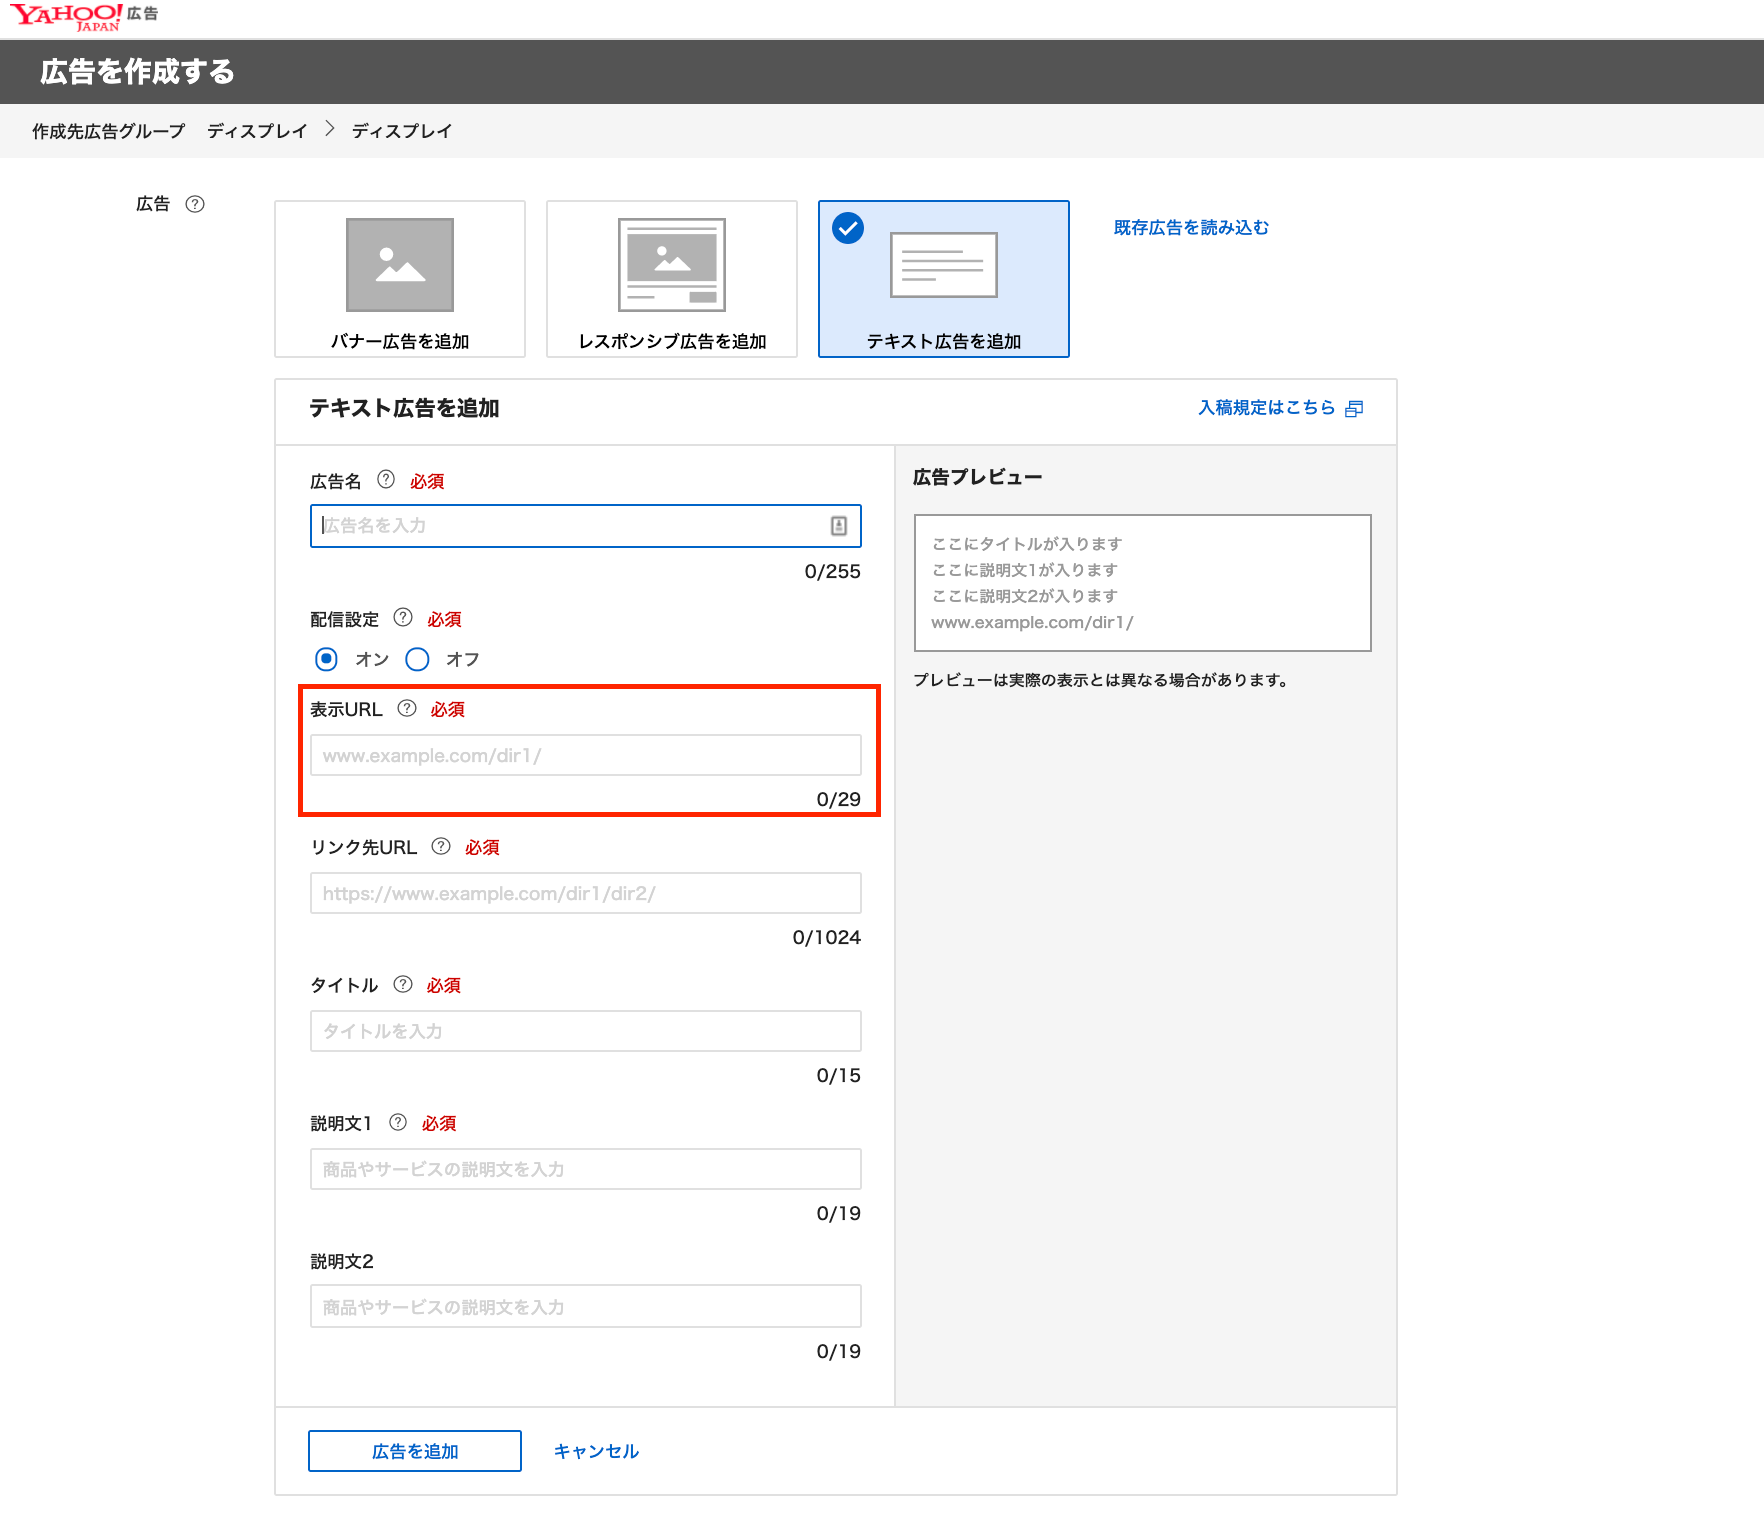Screen dimensions: 1764x1526
Task: Click the help icon beside タイトル
Action: (403, 984)
